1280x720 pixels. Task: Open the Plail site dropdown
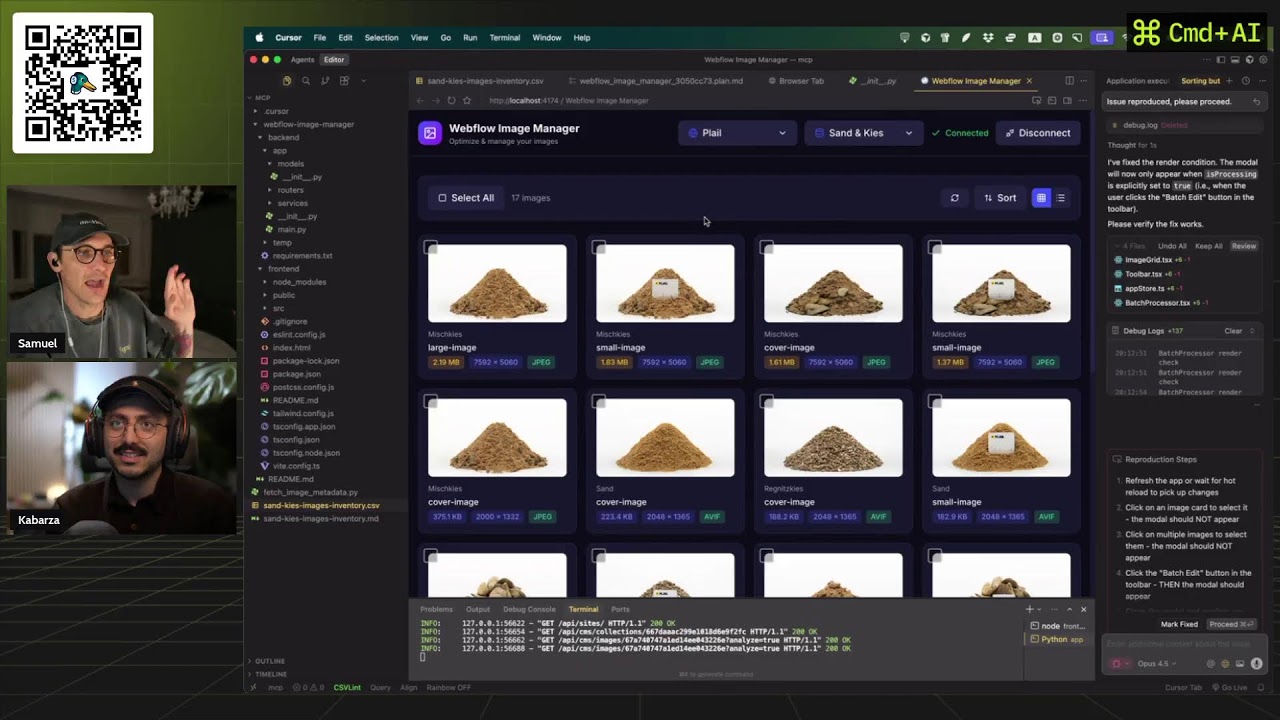coord(737,133)
